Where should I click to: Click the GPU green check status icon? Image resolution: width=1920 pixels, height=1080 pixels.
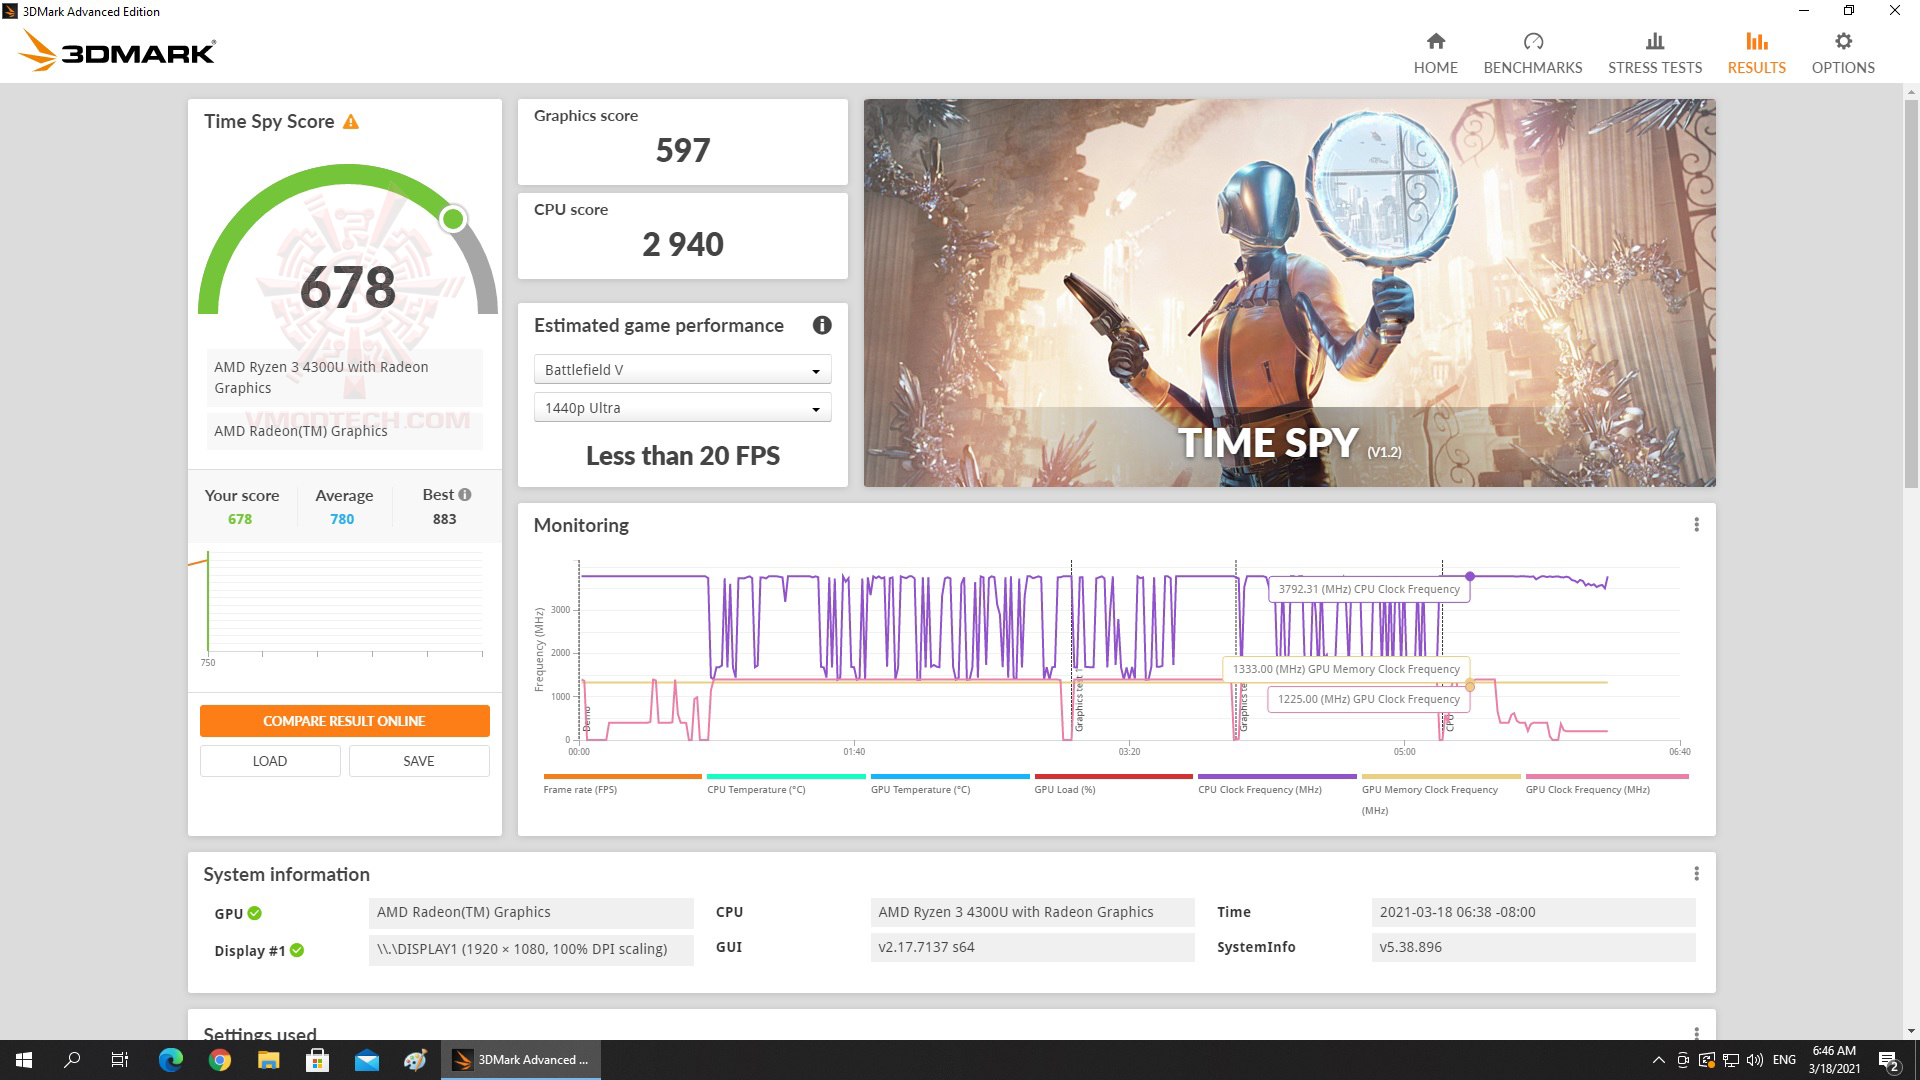point(255,913)
